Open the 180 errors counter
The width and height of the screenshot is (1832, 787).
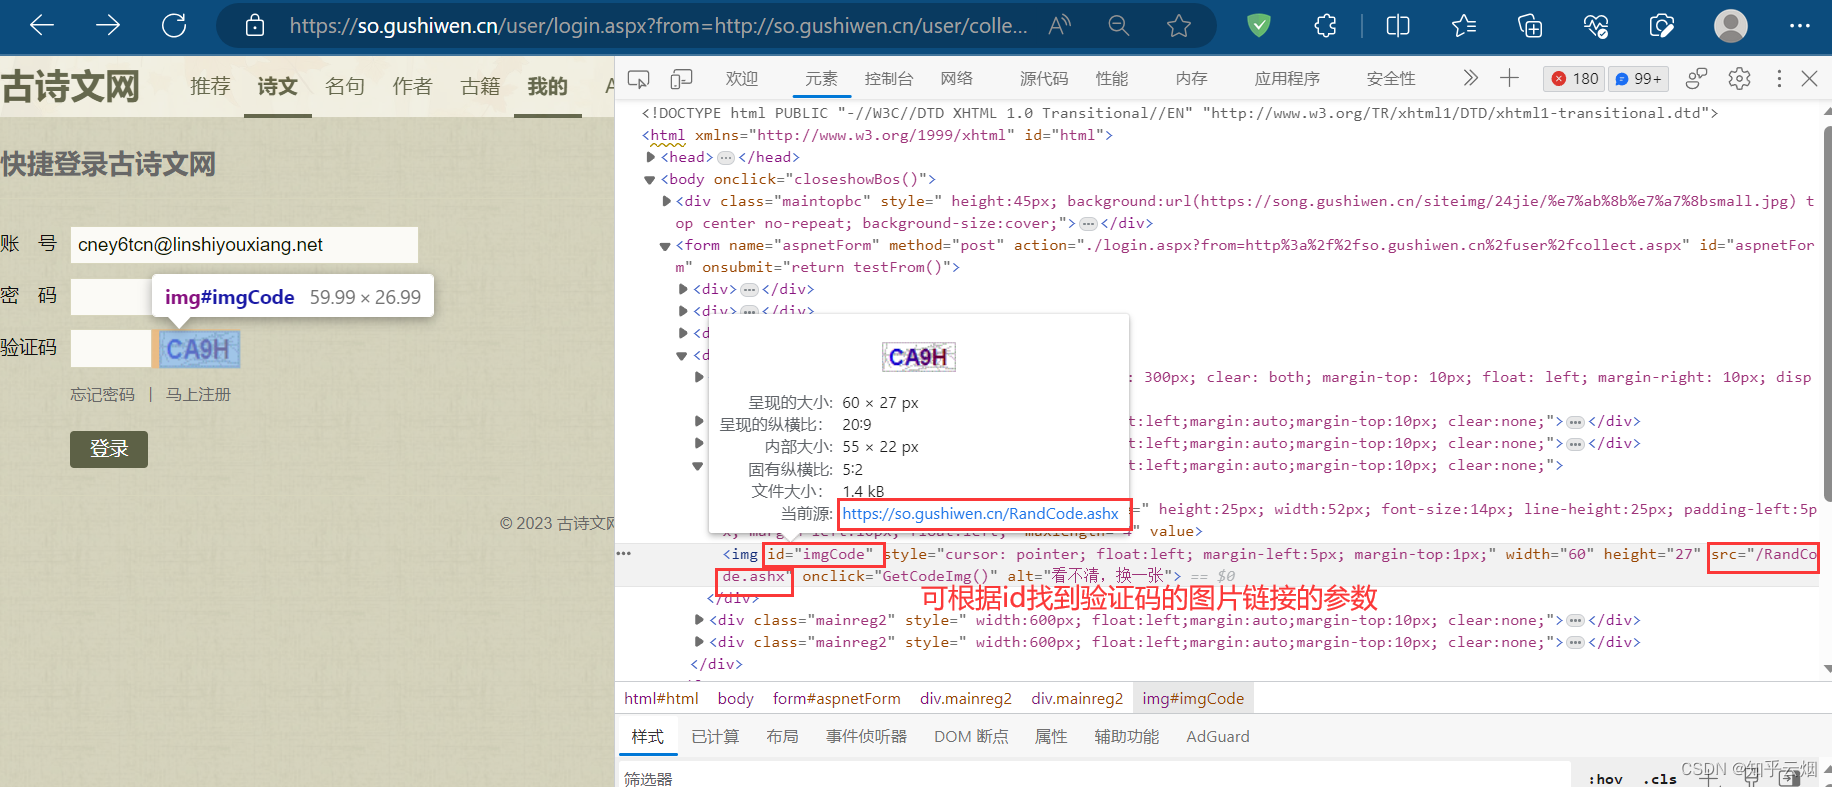tap(1575, 79)
